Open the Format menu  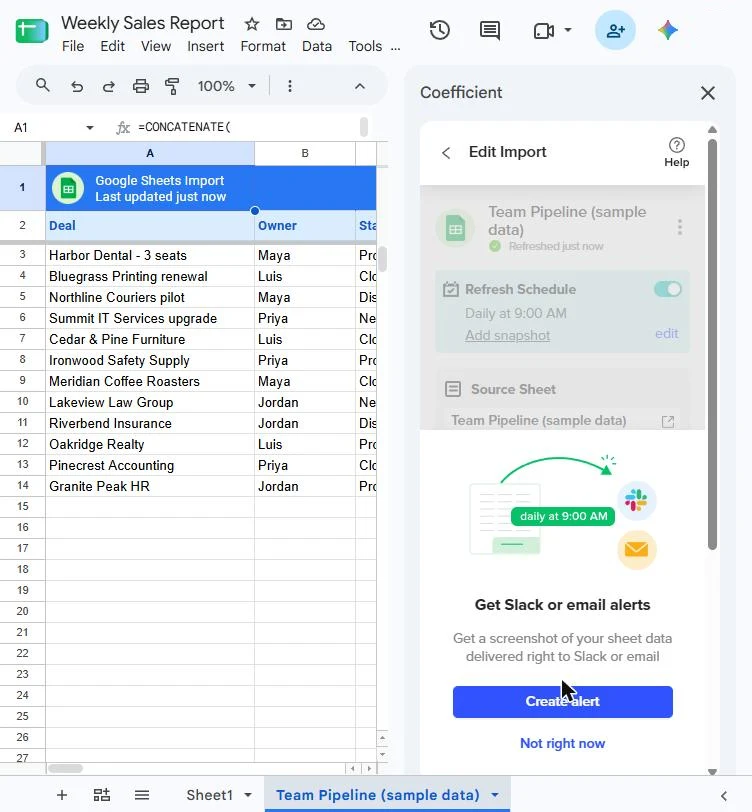pyautogui.click(x=263, y=46)
